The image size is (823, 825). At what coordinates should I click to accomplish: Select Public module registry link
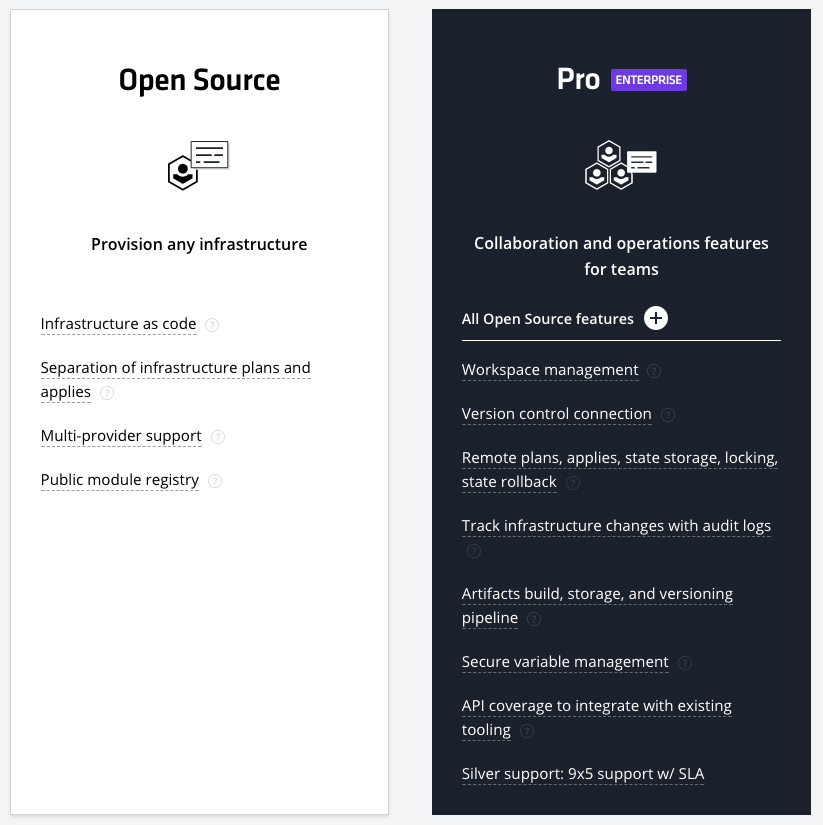120,480
